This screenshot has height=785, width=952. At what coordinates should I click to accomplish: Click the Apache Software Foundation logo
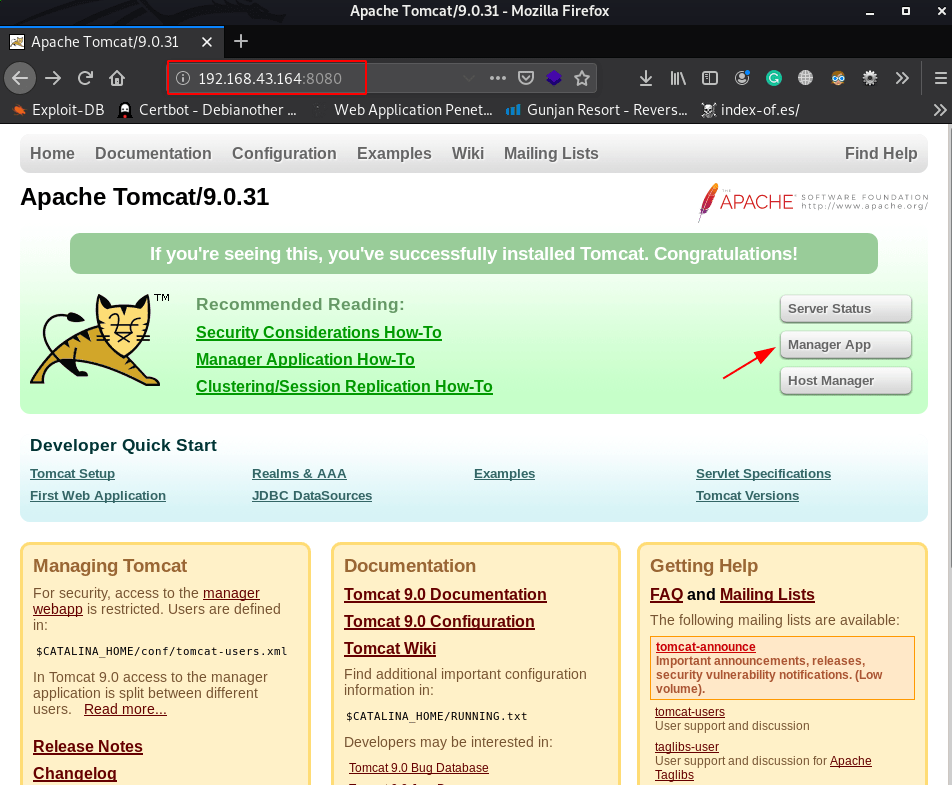[x=812, y=202]
